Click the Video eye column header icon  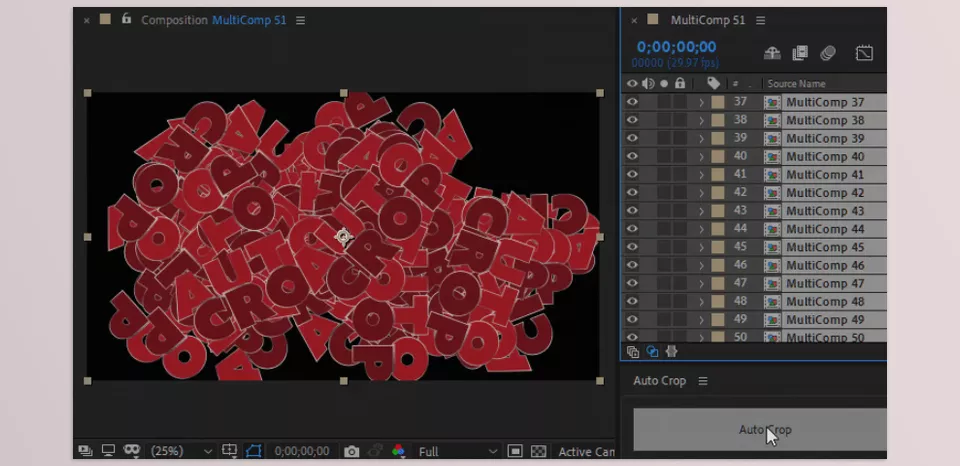tap(632, 83)
